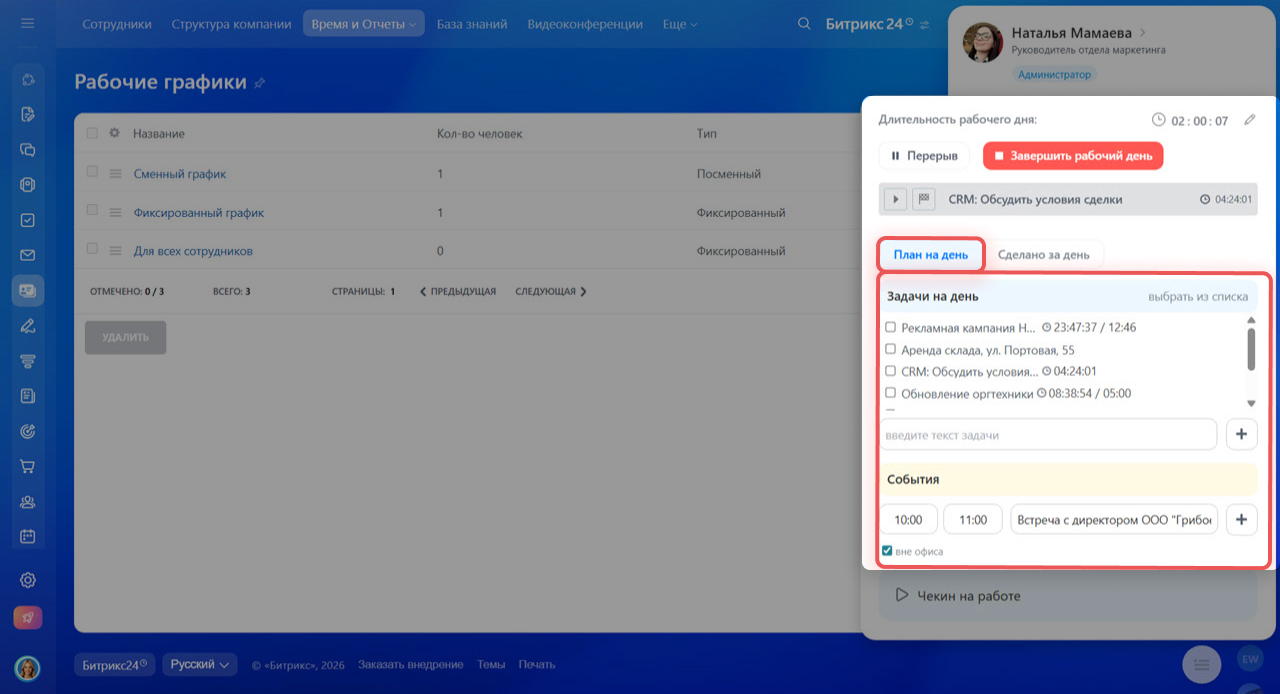Open the document-with-pencil icon in sidebar
This screenshot has height=694, width=1280.
[x=28, y=114]
